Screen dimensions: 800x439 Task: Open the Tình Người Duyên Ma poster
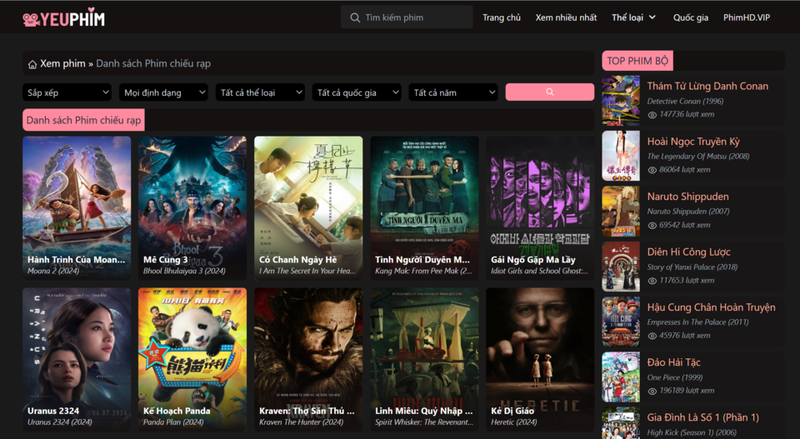tap(424, 207)
